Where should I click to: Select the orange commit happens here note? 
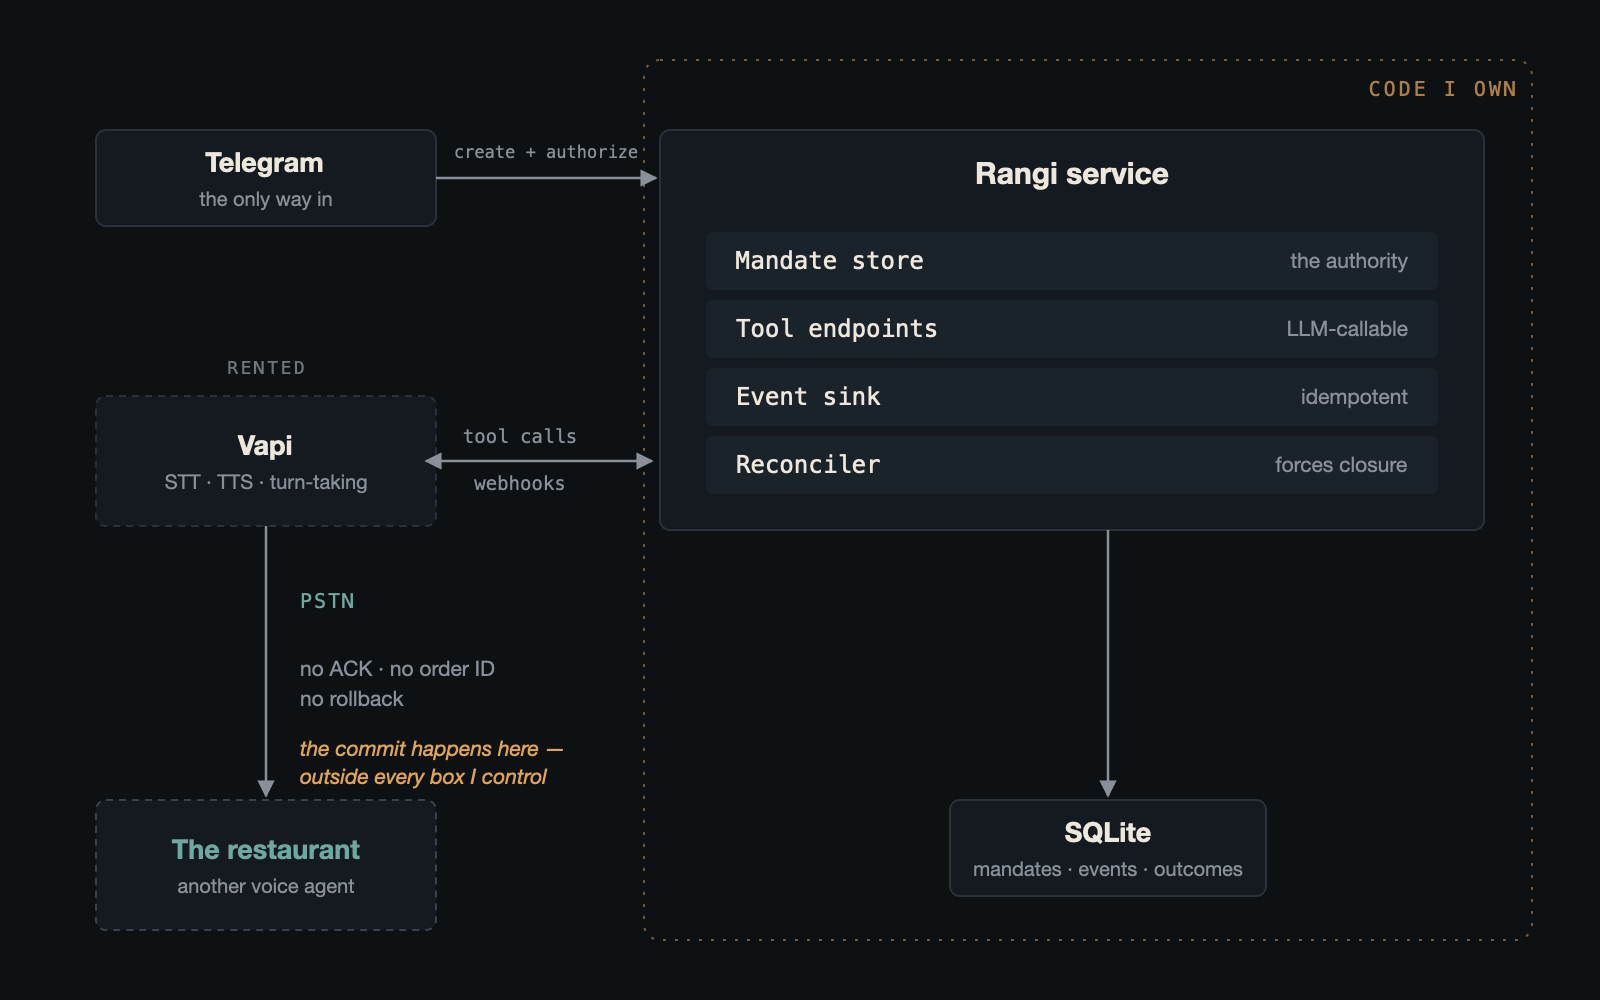(x=431, y=763)
